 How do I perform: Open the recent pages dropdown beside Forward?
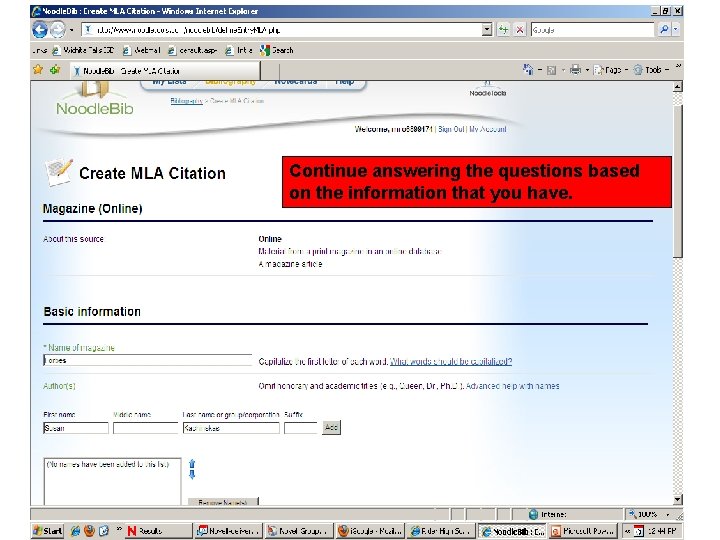[72, 30]
